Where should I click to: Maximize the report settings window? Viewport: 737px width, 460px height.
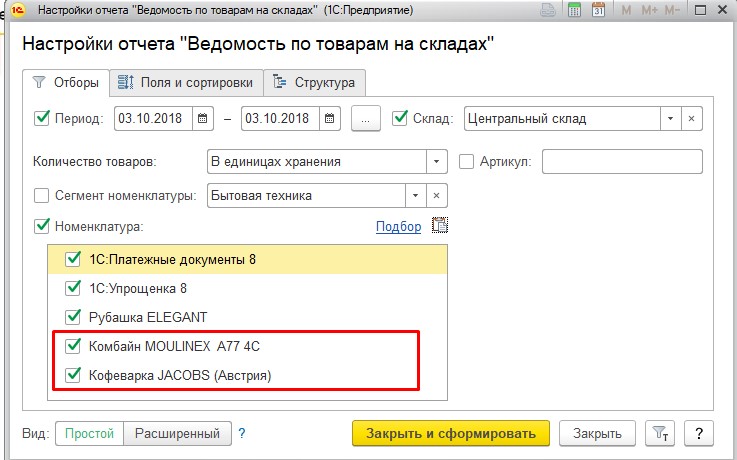click(700, 10)
